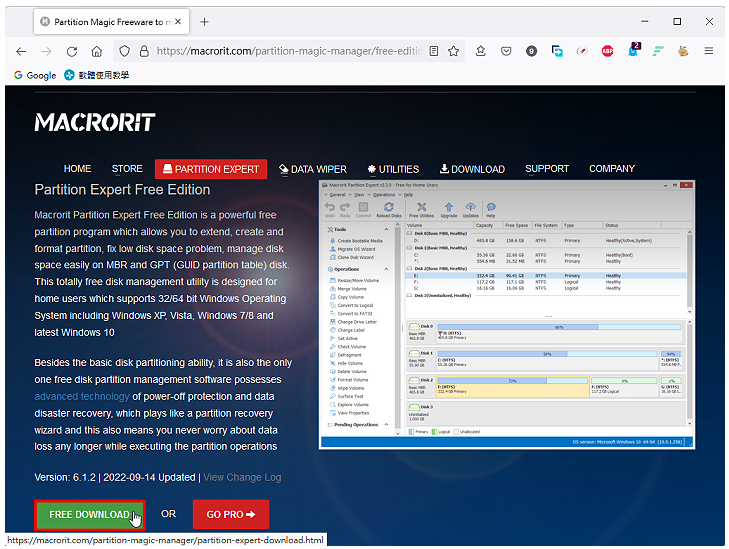This screenshot has width=729, height=549.
Task: Open the DOWNLOAD menu item
Action: [x=472, y=169]
